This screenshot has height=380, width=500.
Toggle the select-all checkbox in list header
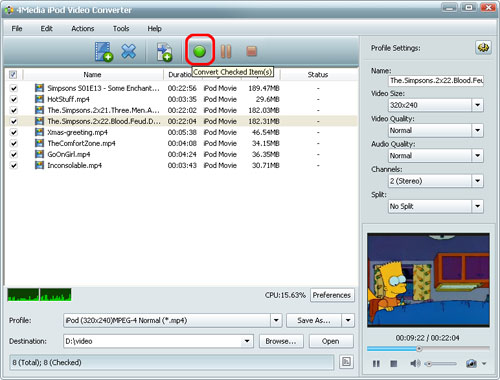(13, 74)
